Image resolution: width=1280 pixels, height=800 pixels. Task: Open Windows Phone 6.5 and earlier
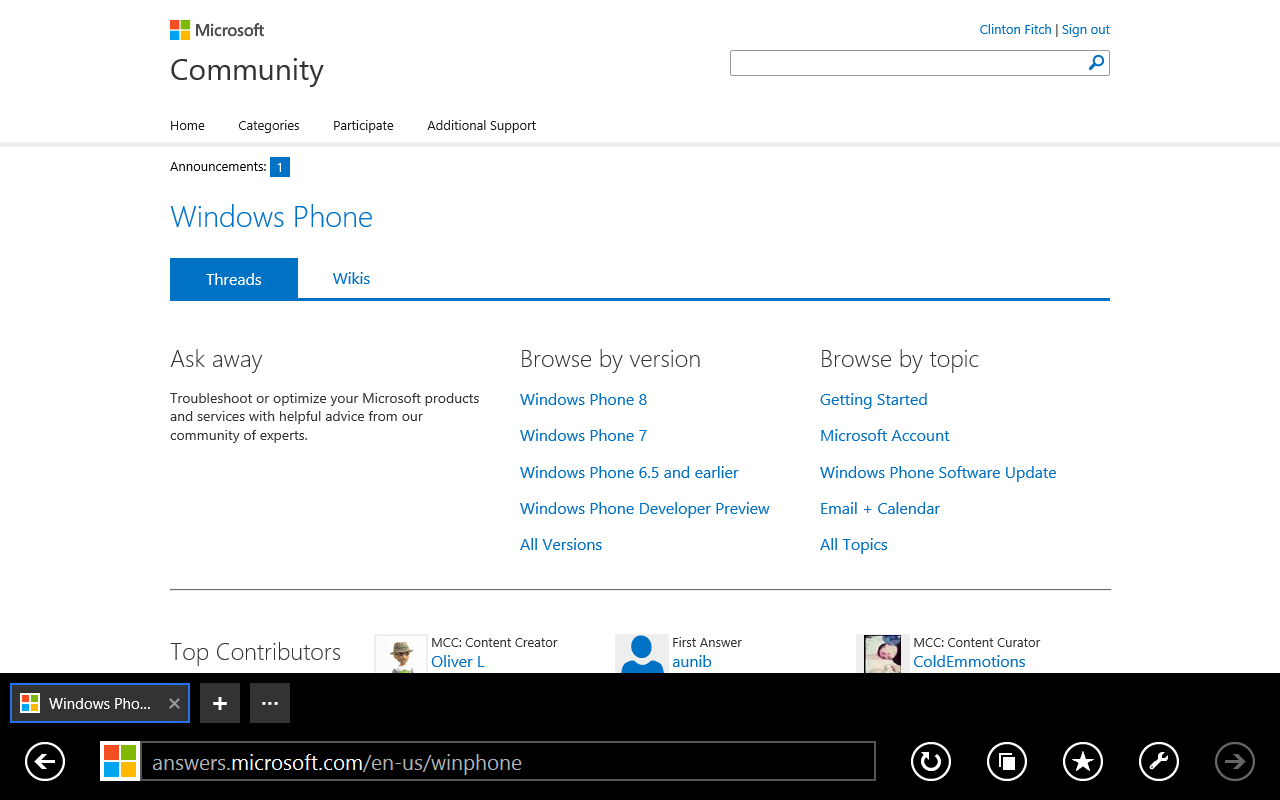coord(629,472)
